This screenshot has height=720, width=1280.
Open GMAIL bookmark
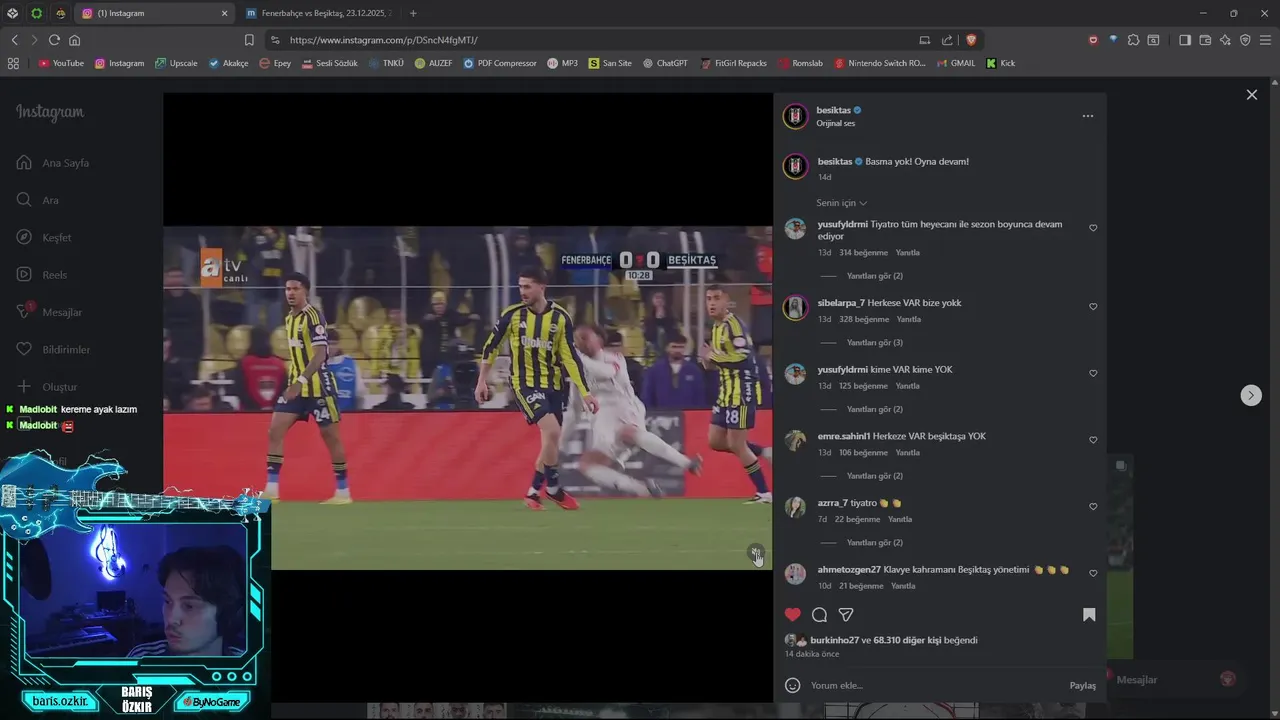pyautogui.click(x=956, y=63)
